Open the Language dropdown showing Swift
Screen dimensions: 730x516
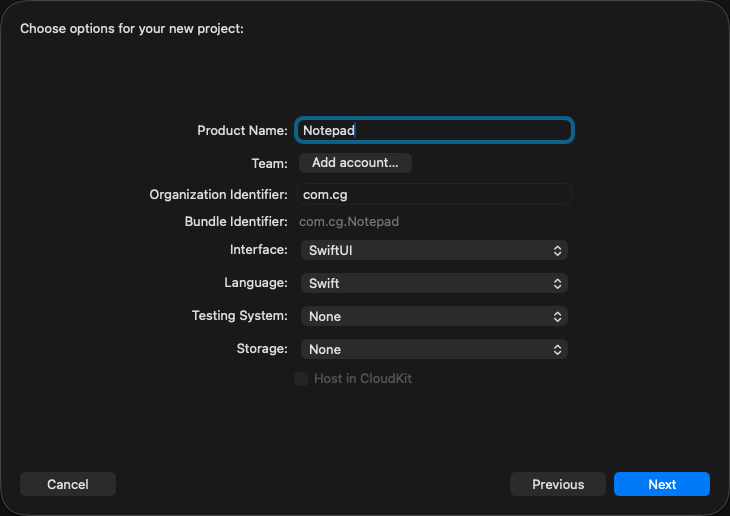click(x=434, y=283)
